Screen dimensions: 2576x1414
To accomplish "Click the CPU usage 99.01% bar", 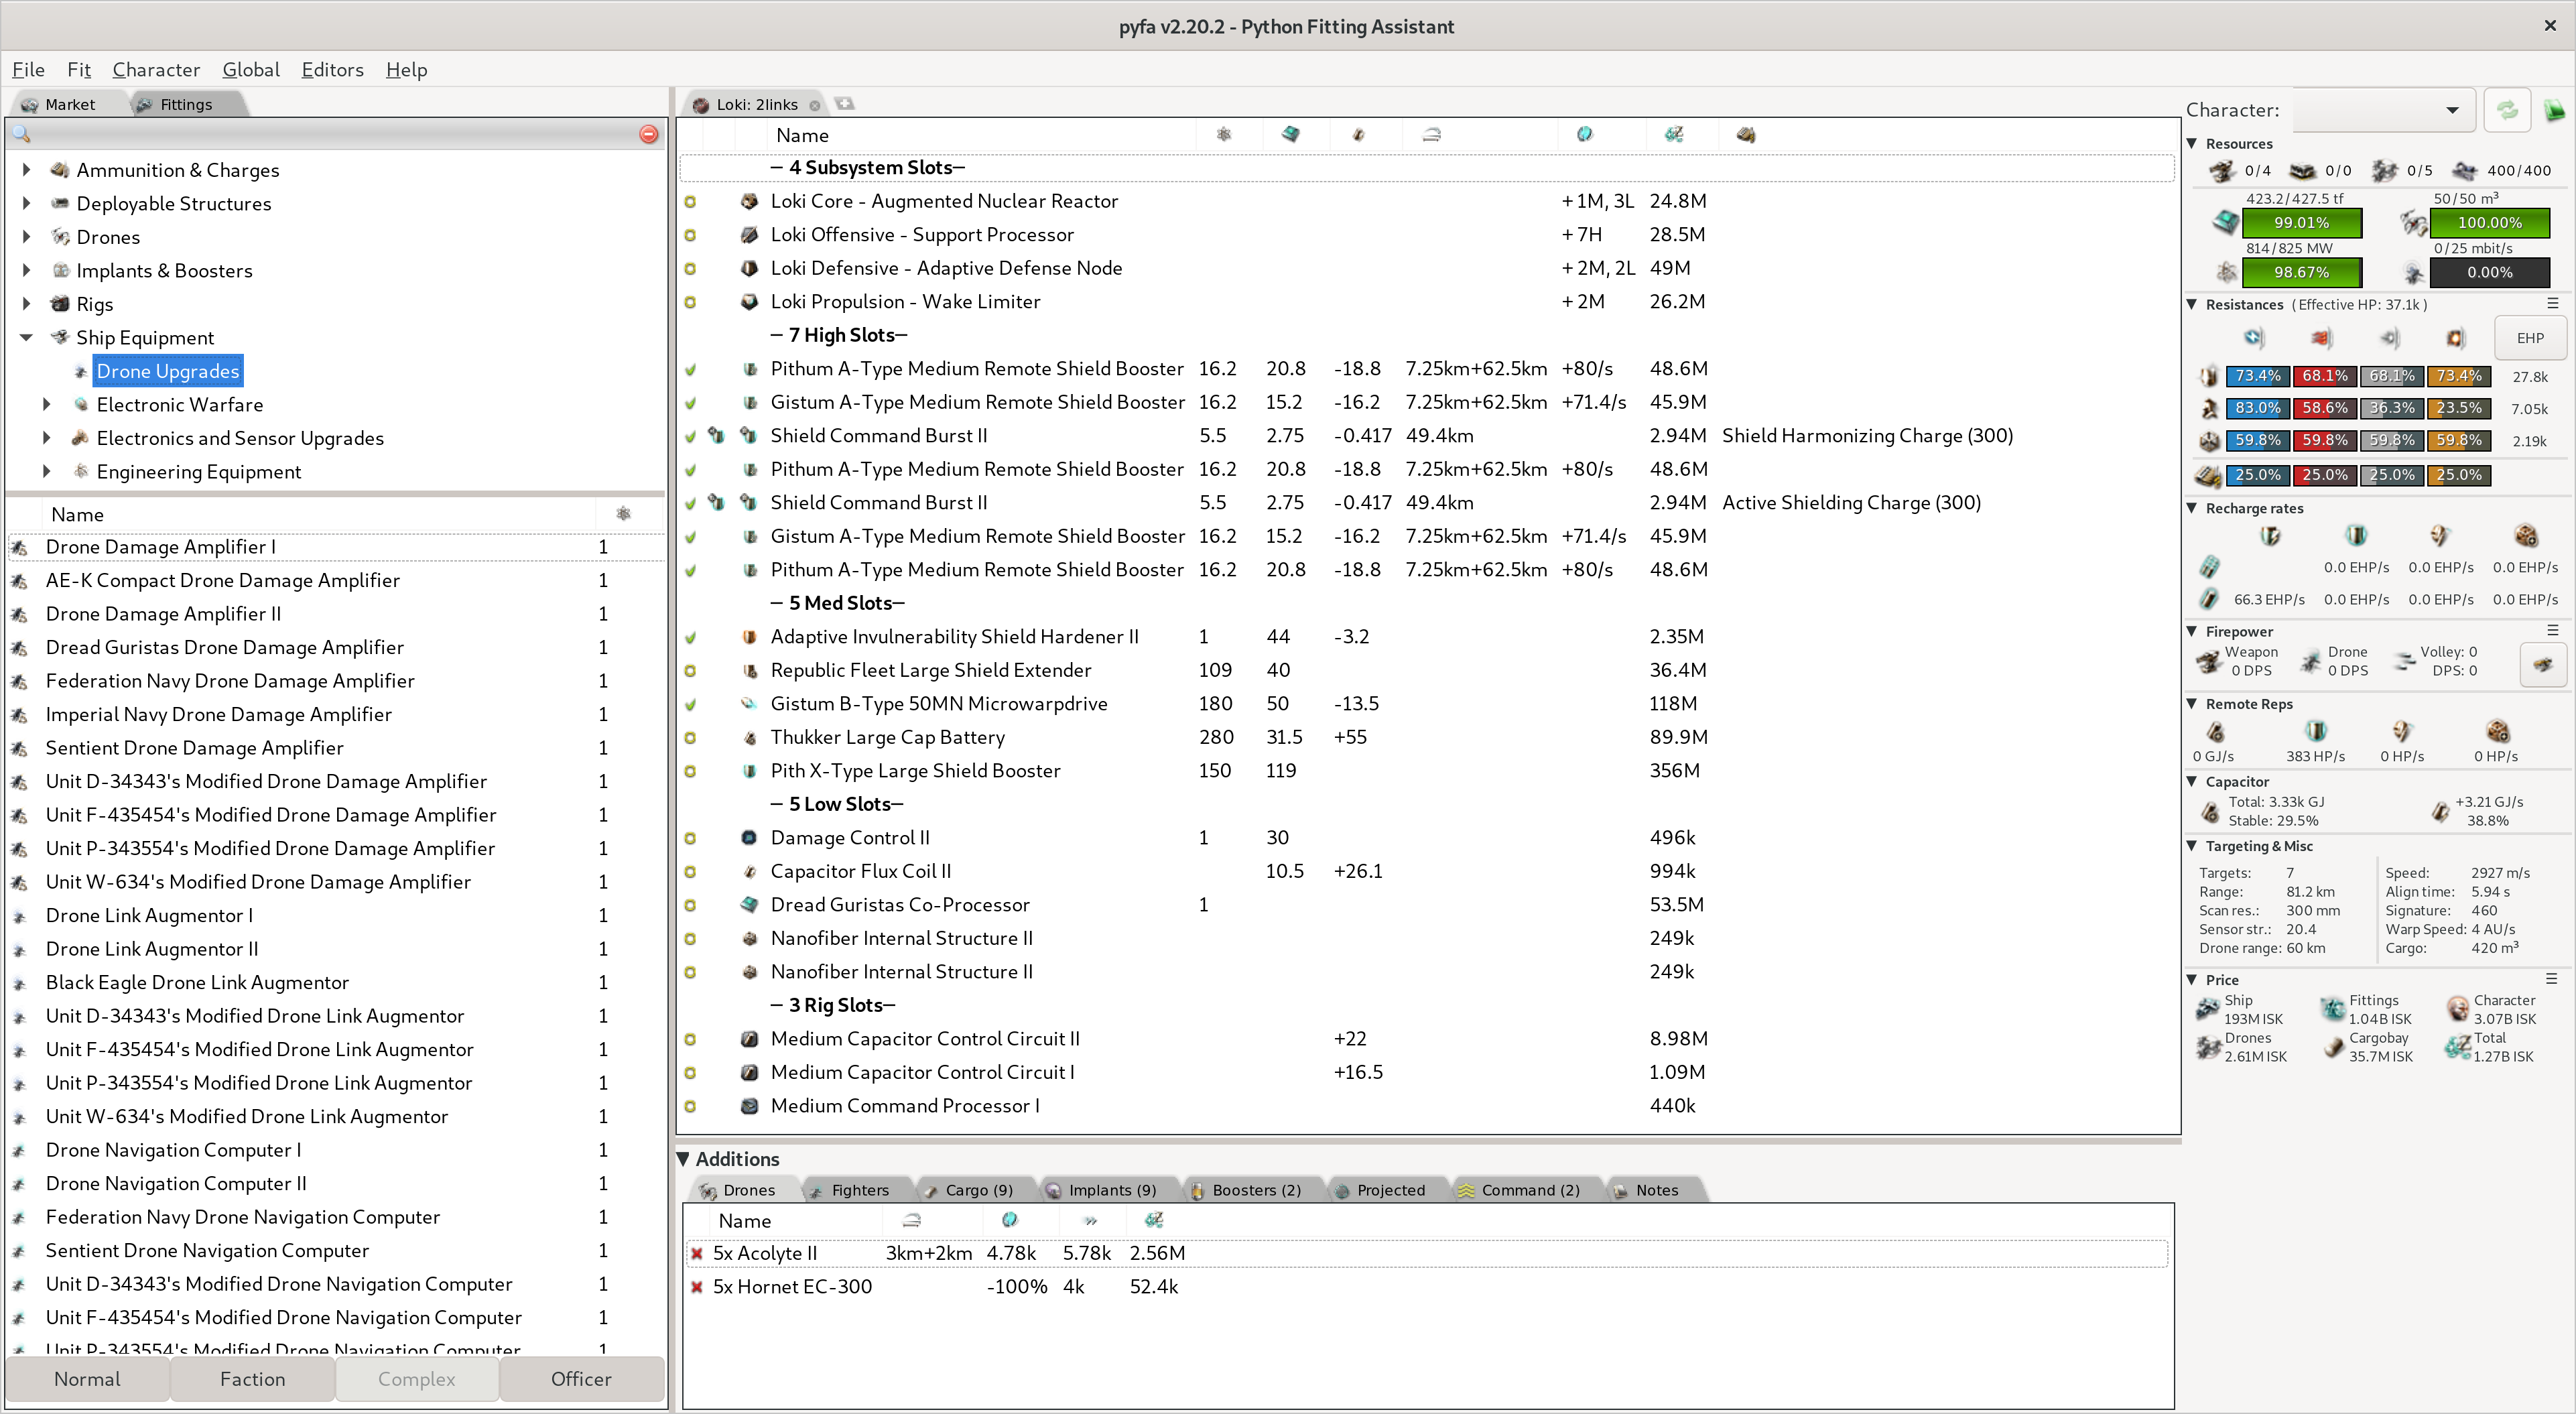I will 2301,222.
